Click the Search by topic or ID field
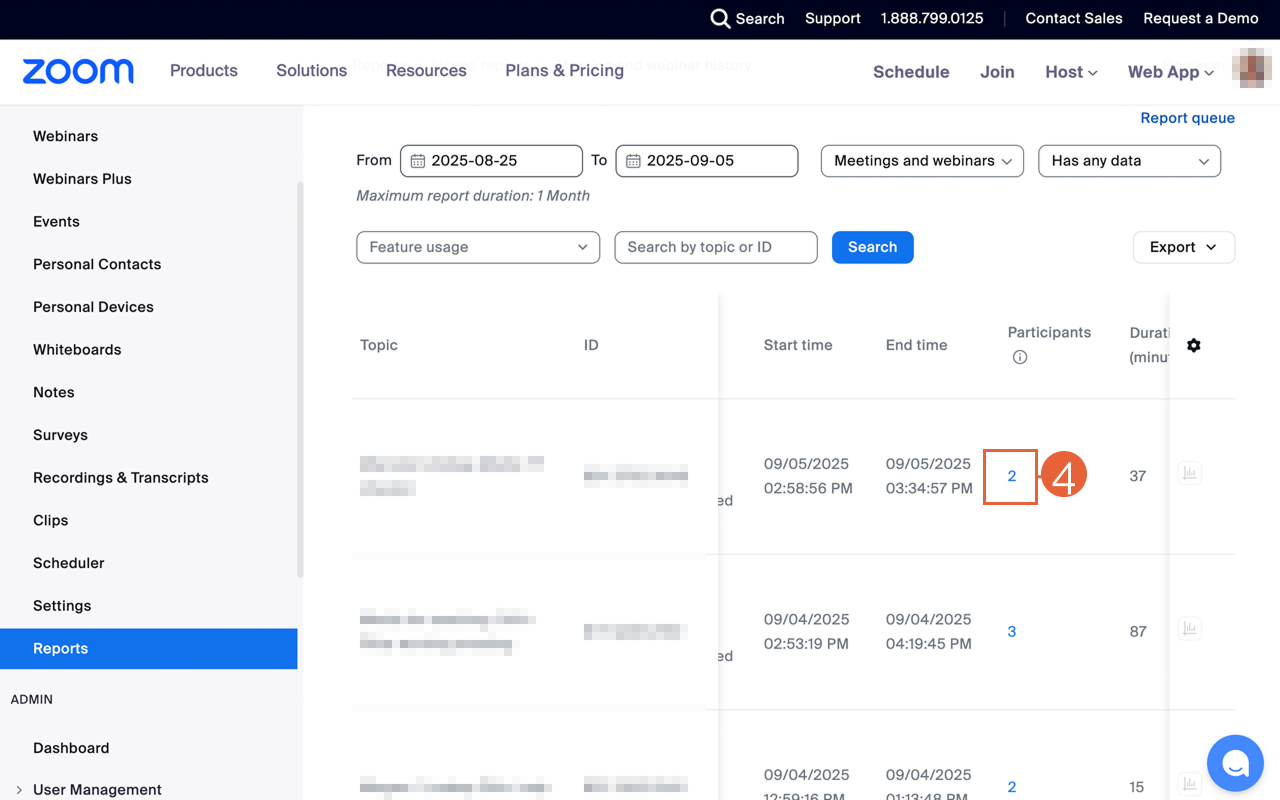 [715, 247]
